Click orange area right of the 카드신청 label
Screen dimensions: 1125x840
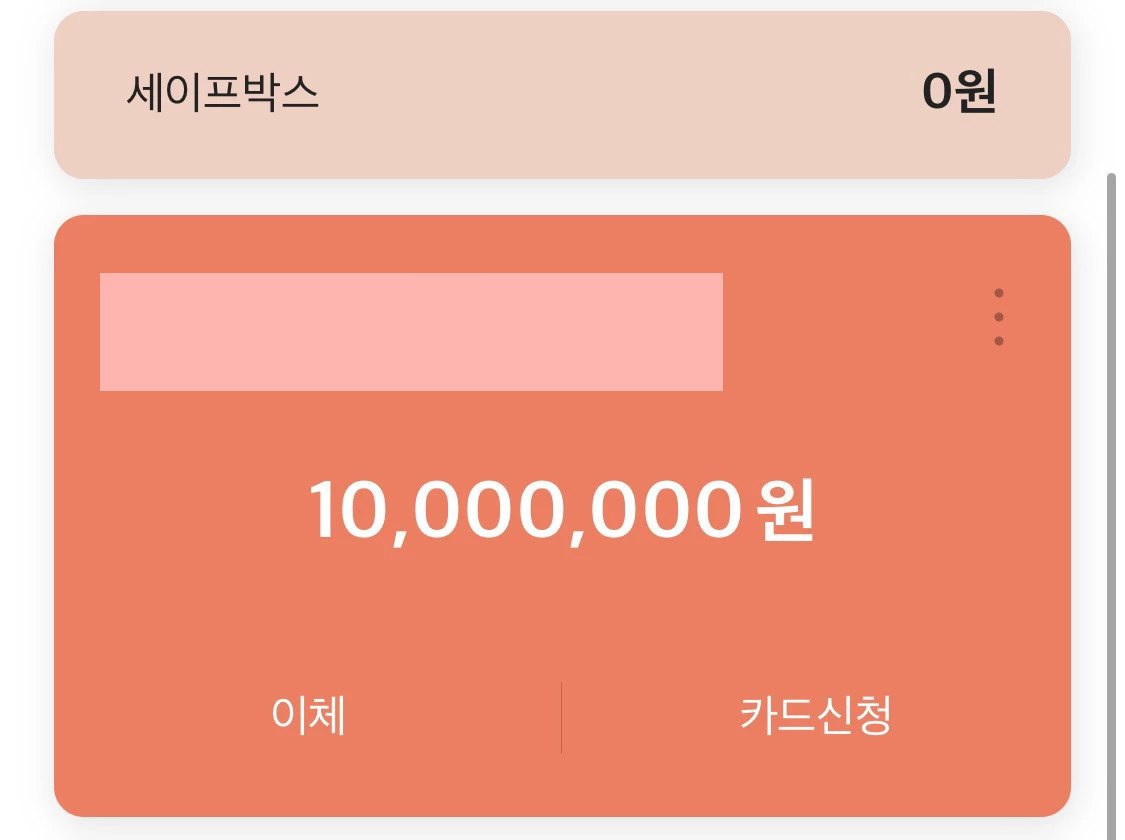coord(980,716)
